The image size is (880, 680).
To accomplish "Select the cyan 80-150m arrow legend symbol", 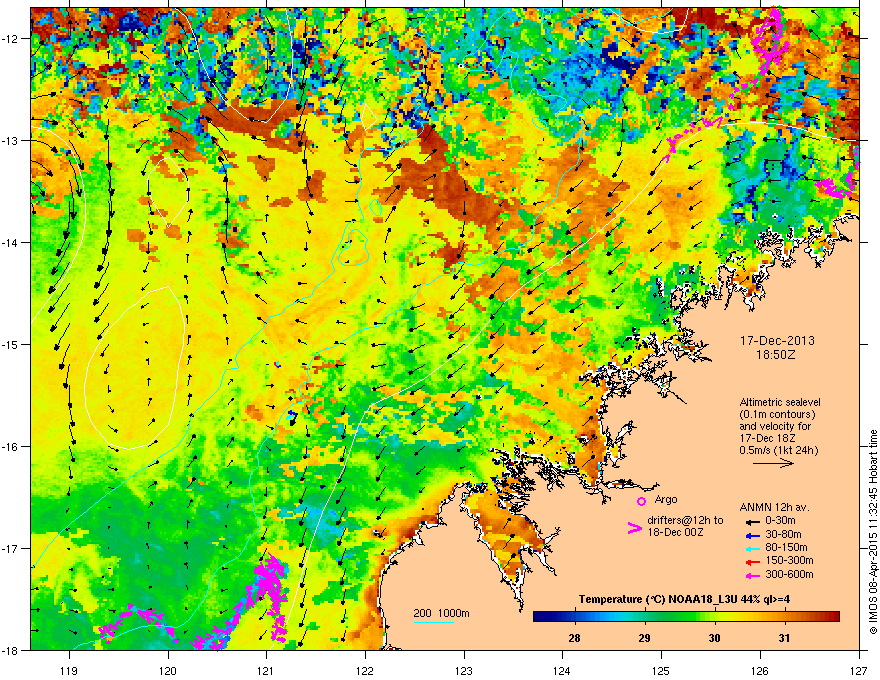I will point(751,548).
